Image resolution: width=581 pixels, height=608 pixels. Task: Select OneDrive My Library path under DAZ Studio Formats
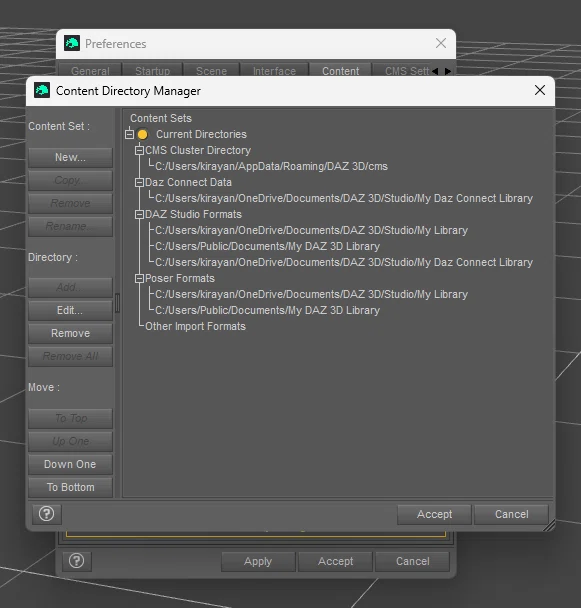(311, 230)
